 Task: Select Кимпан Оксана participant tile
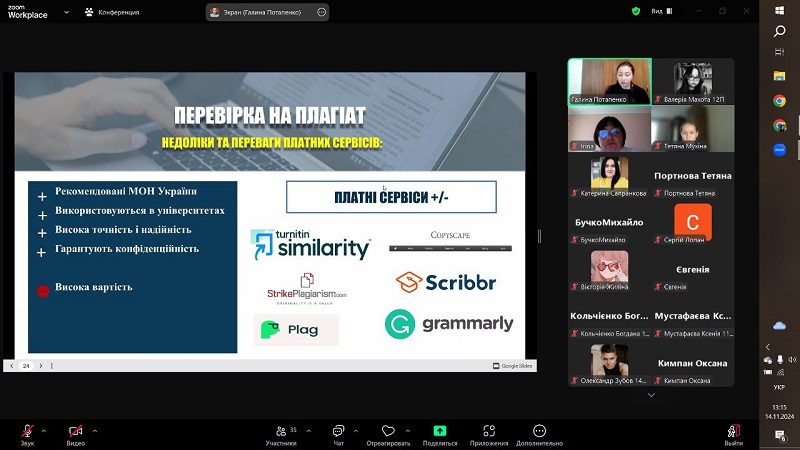point(693,364)
